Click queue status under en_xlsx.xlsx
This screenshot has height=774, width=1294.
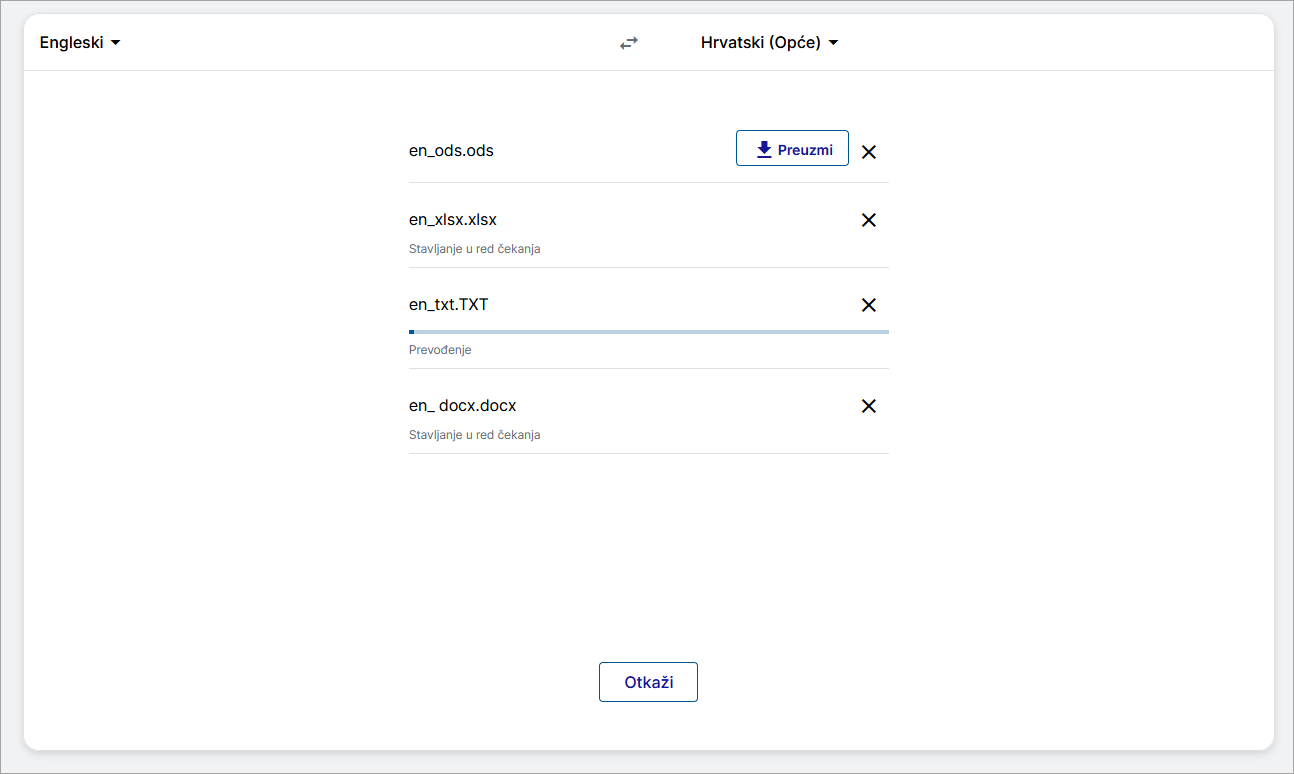(475, 249)
